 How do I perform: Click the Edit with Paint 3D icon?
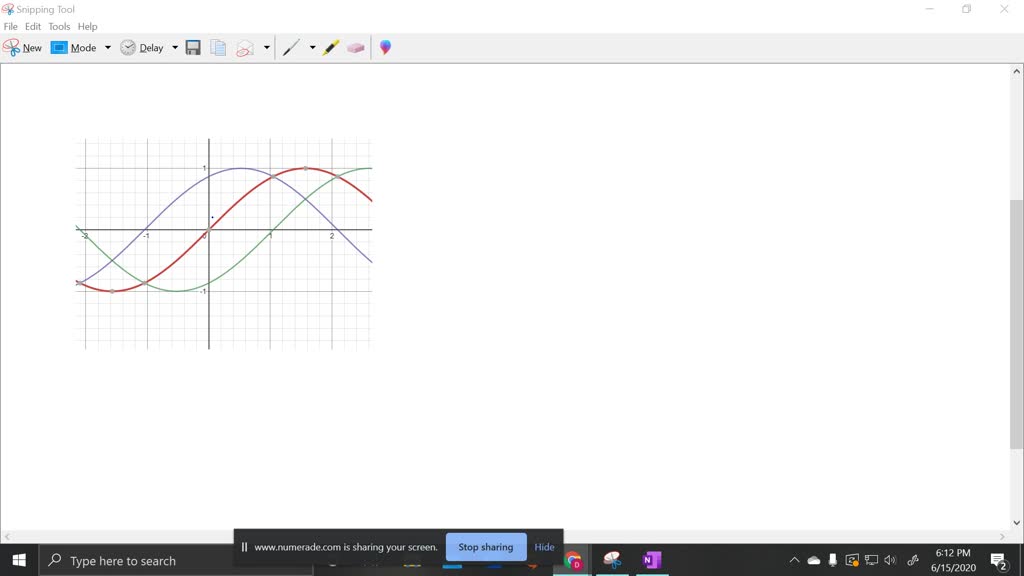[385, 47]
